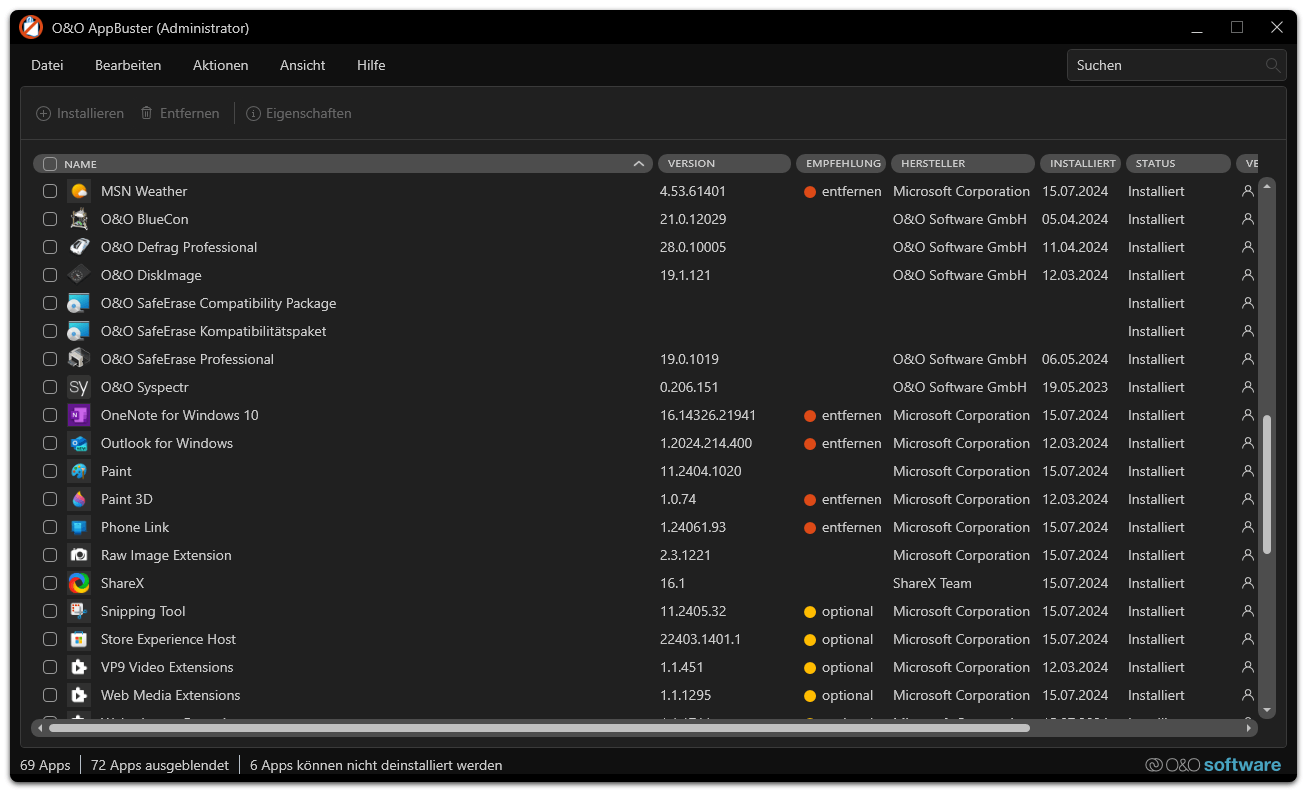This screenshot has width=1307, height=792.
Task: Click the horizontal scrollbar left arrow
Action: tap(39, 728)
